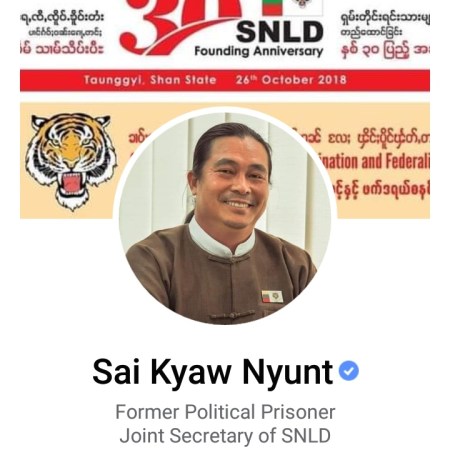The width and height of the screenshot is (450, 450).
Task: Click the 26th October 2018 date
Action: (291, 80)
